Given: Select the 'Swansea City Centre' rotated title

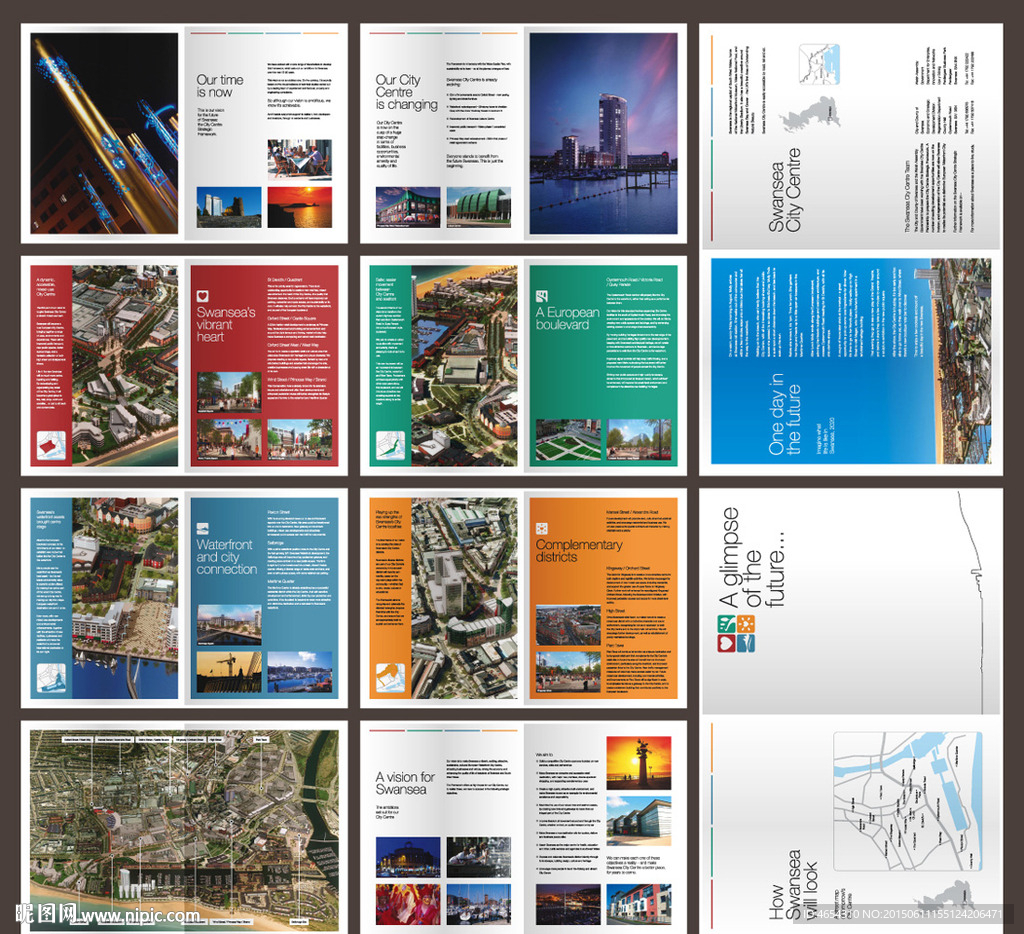Looking at the screenshot, I should (x=784, y=190).
